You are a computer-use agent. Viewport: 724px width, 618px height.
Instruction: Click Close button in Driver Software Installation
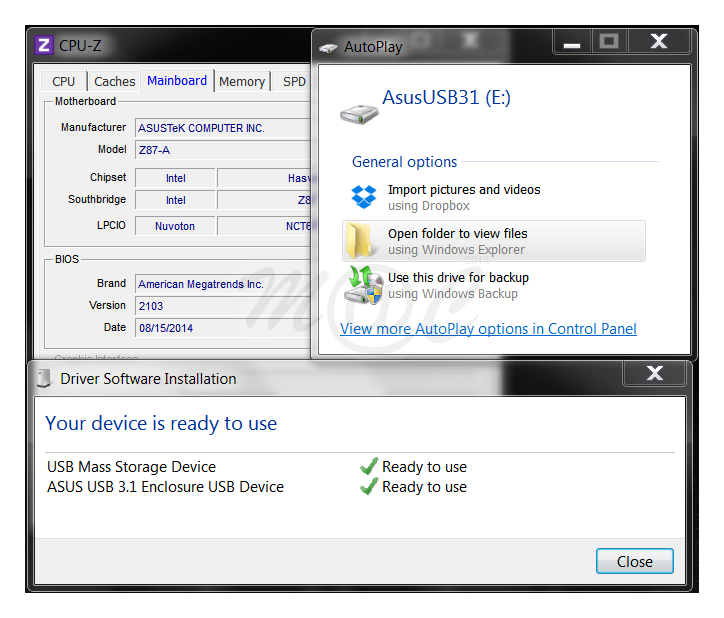[x=634, y=561]
